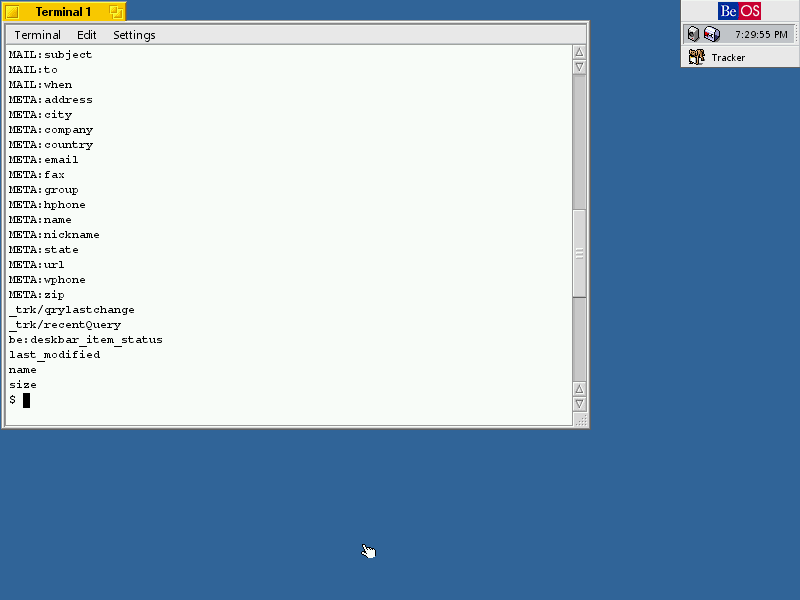This screenshot has width=800, height=600.
Task: Click the META:url line
Action: [37, 265]
